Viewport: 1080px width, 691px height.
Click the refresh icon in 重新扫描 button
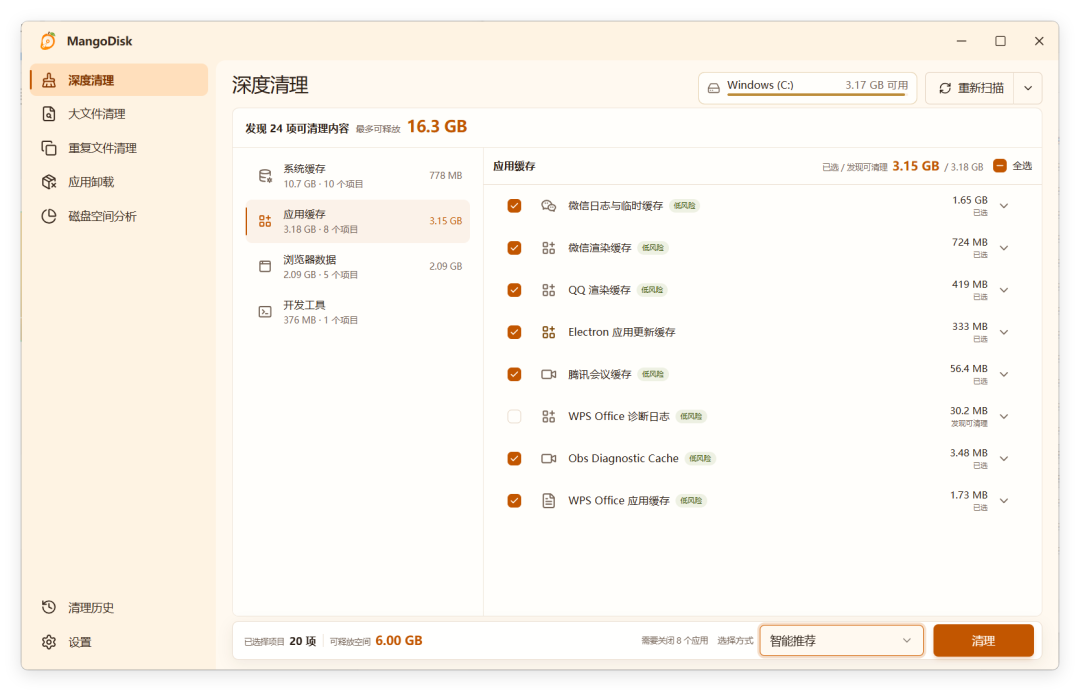945,88
